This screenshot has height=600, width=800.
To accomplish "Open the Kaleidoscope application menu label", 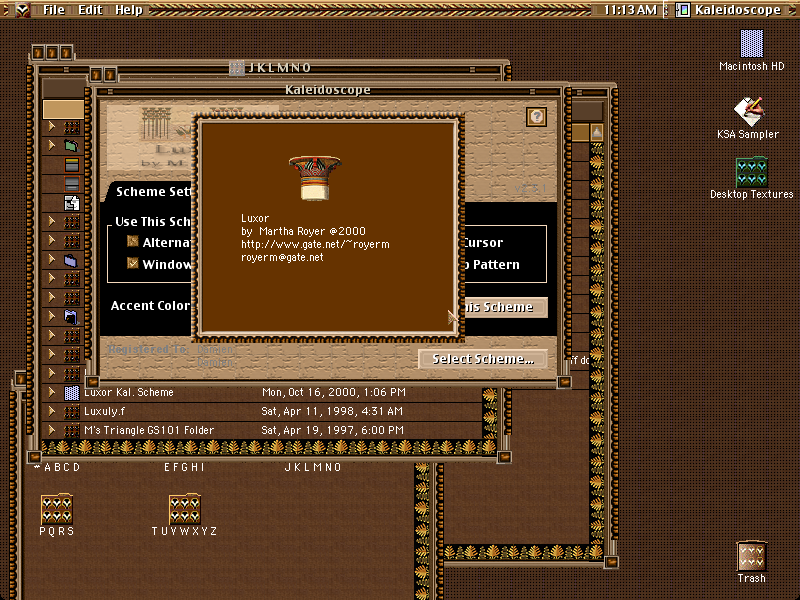I will (738, 10).
